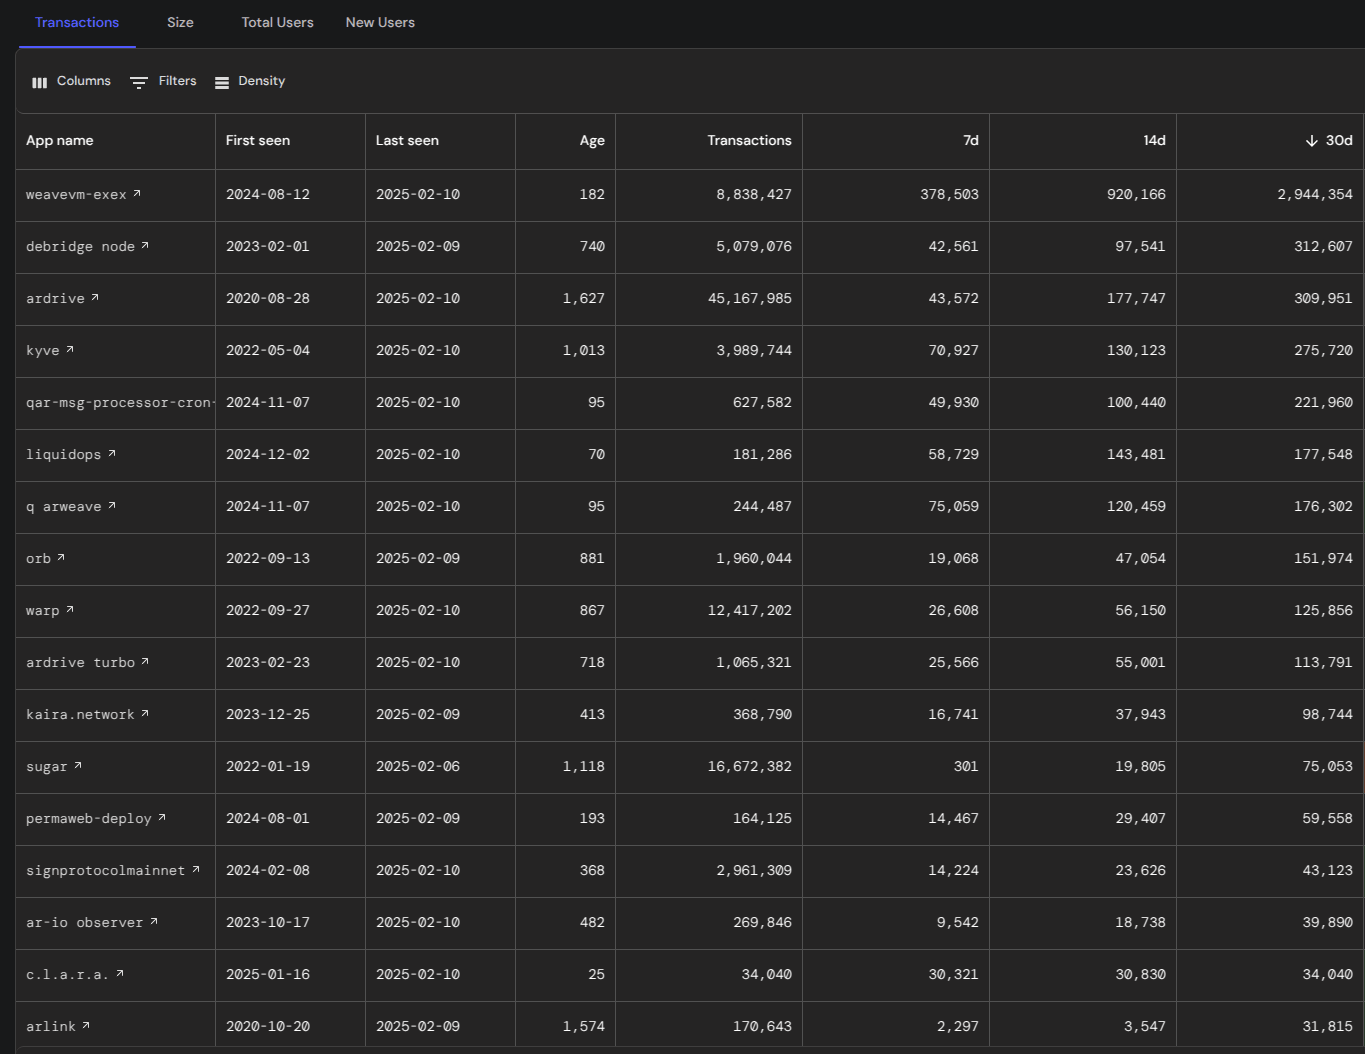The height and width of the screenshot is (1054, 1365).
Task: Open the Filters panel
Action: pos(164,81)
